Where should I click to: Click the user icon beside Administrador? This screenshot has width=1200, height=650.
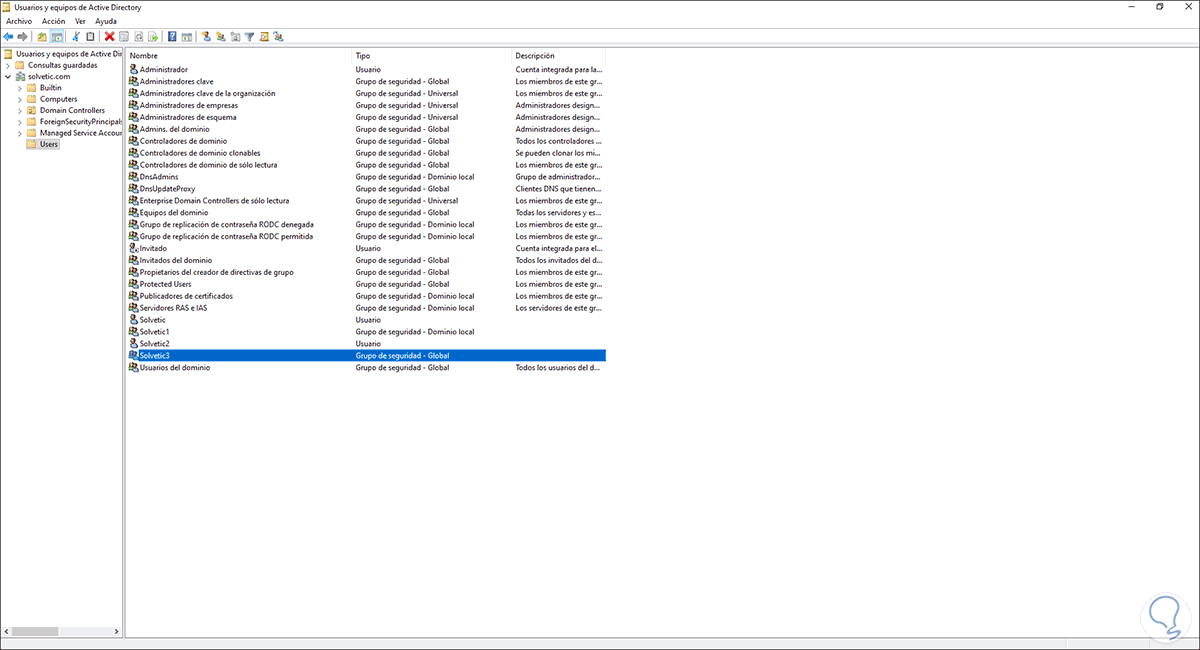133,69
